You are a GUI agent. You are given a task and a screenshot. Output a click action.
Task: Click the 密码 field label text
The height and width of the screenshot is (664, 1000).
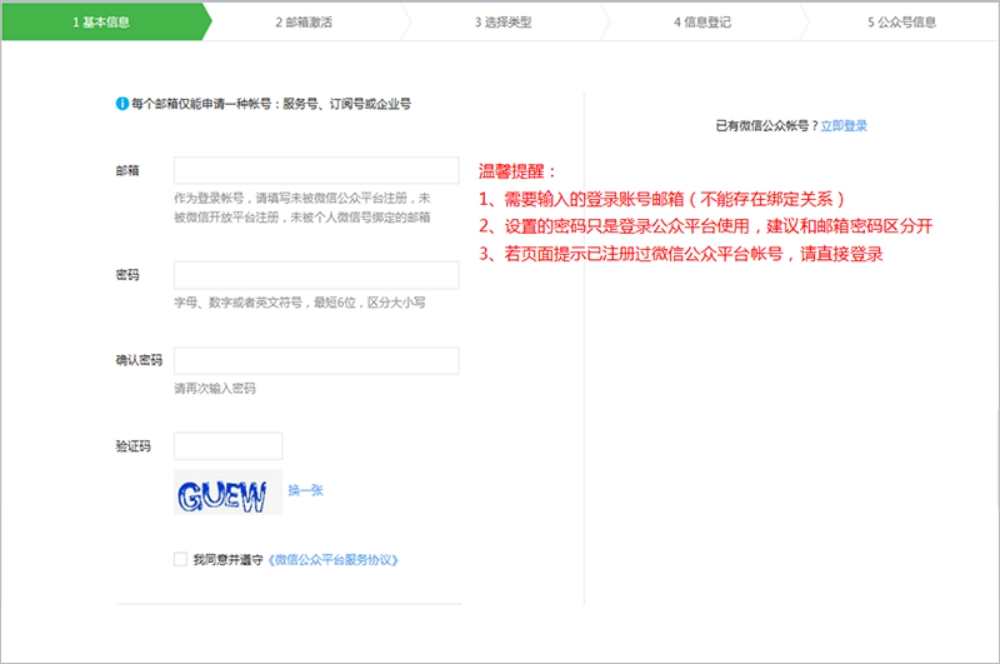[x=126, y=274]
